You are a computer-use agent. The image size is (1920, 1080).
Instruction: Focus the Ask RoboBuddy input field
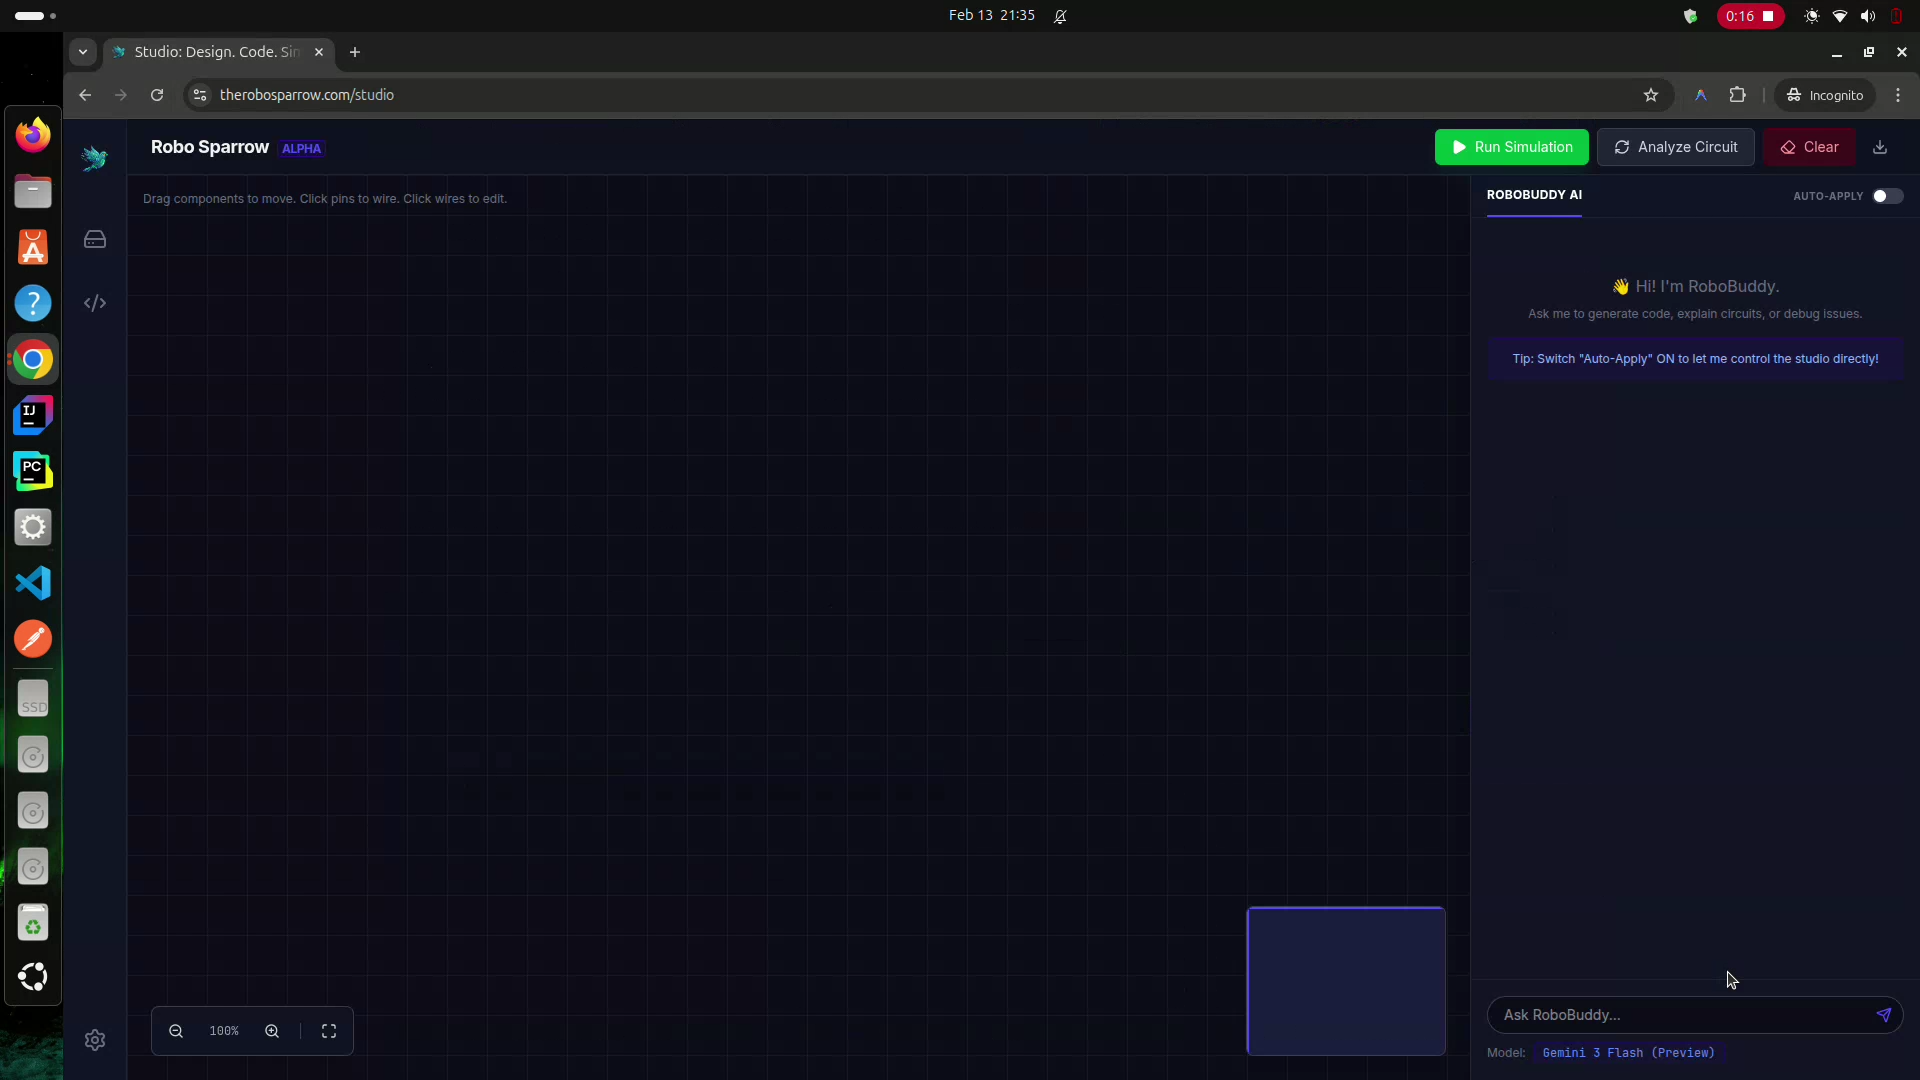pyautogui.click(x=1680, y=1015)
